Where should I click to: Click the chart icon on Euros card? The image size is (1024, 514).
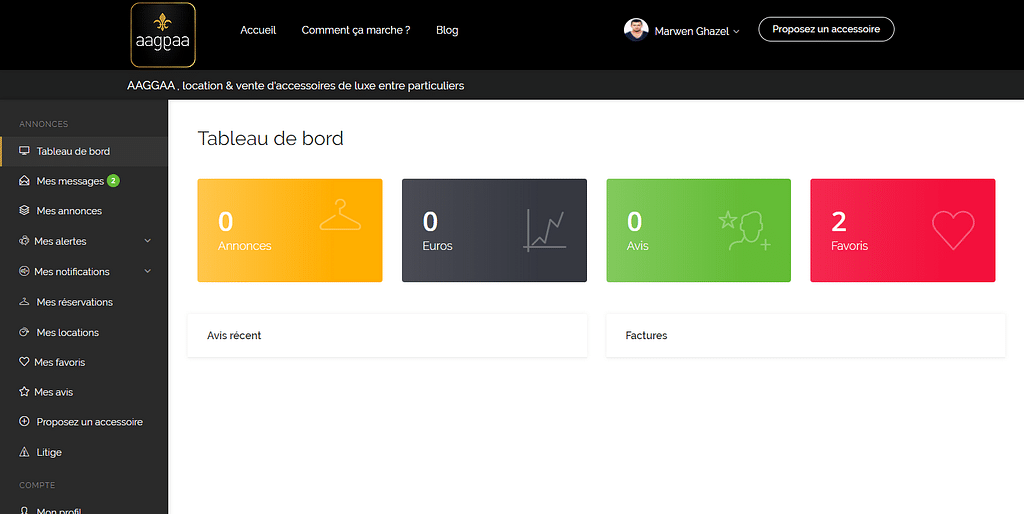(545, 230)
